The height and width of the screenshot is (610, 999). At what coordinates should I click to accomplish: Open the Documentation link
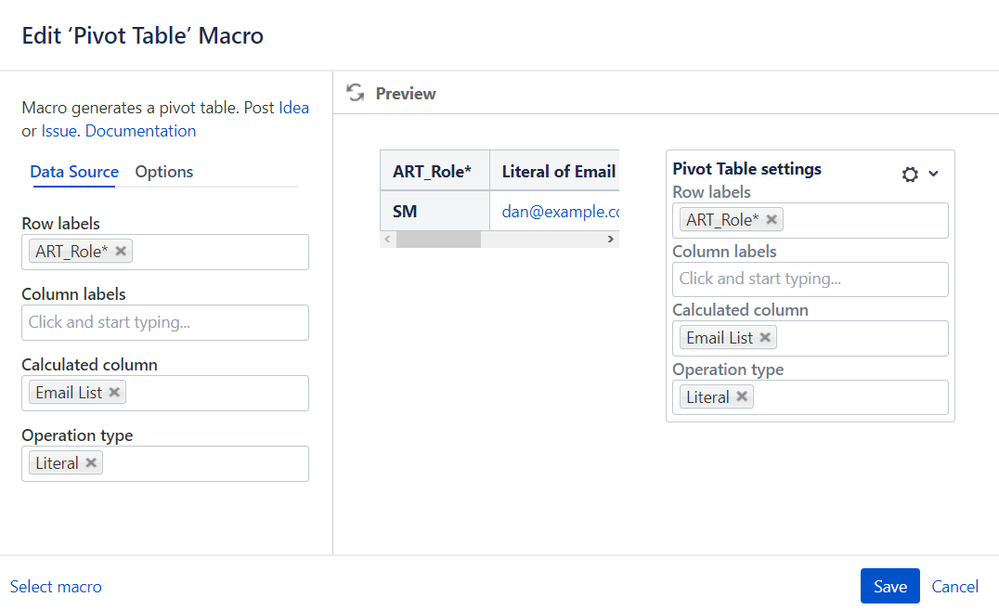pyautogui.click(x=141, y=131)
